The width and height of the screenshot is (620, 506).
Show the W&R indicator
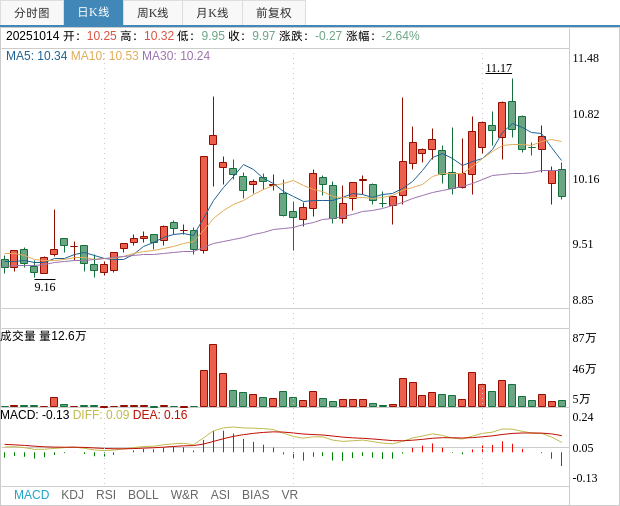[184, 495]
